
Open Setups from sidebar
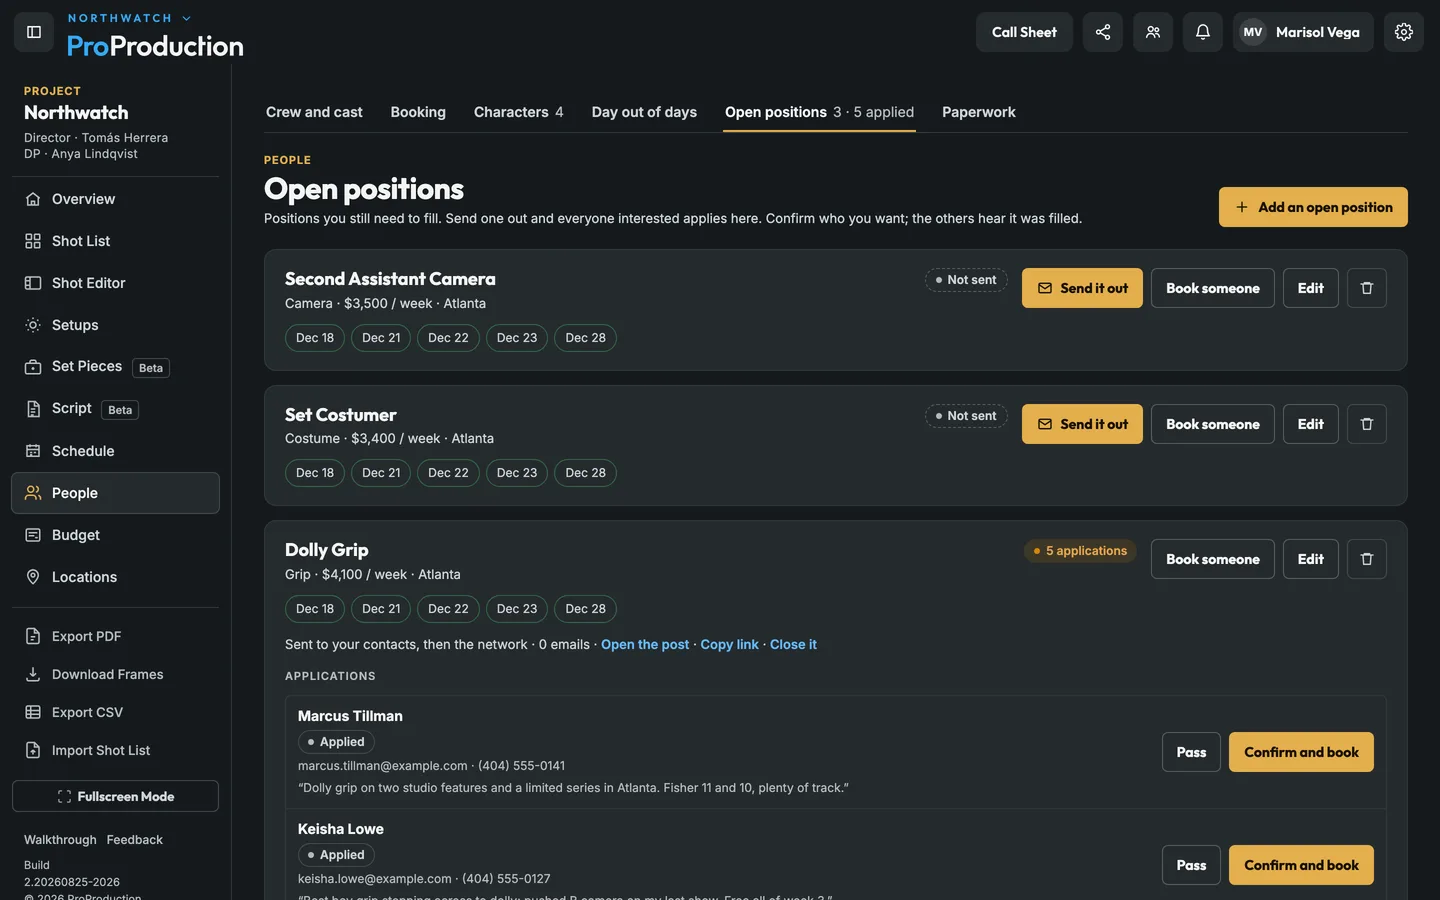click(x=115, y=325)
